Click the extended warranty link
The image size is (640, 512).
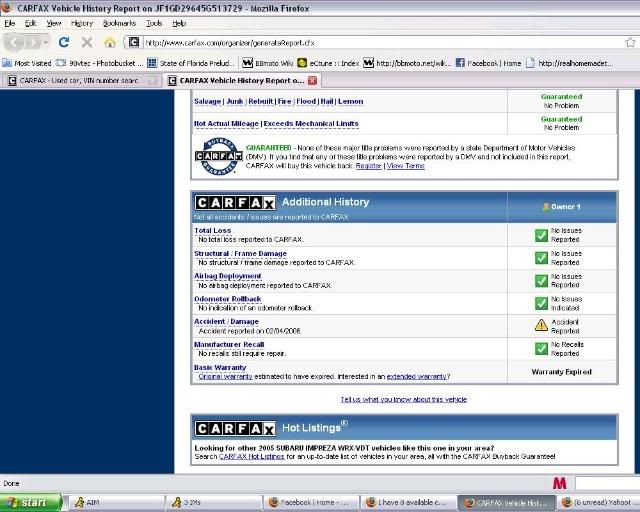pos(417,376)
